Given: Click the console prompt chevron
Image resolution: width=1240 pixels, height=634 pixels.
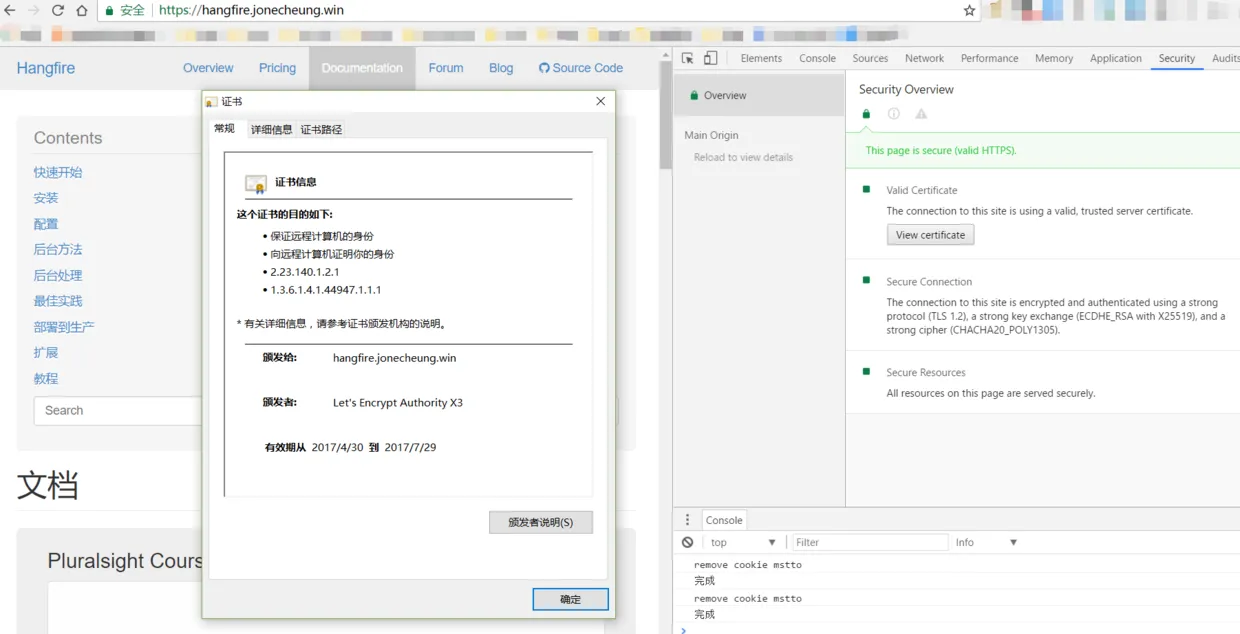Looking at the screenshot, I should (684, 629).
